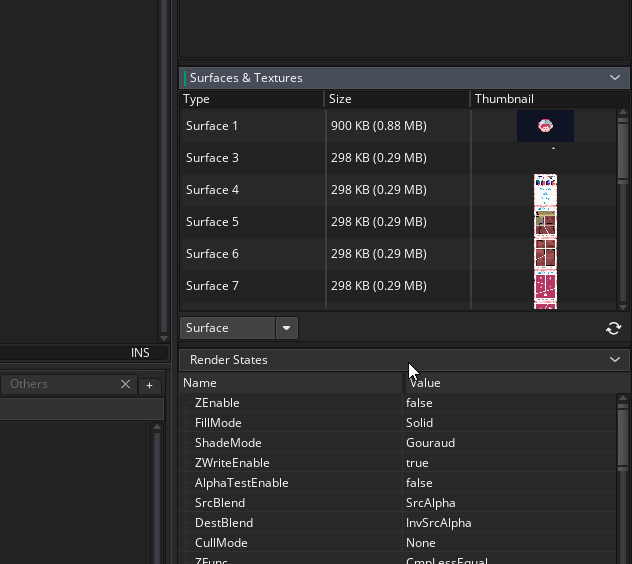
Task: Collapse the Surfaces & Textures panel
Action: tap(614, 78)
